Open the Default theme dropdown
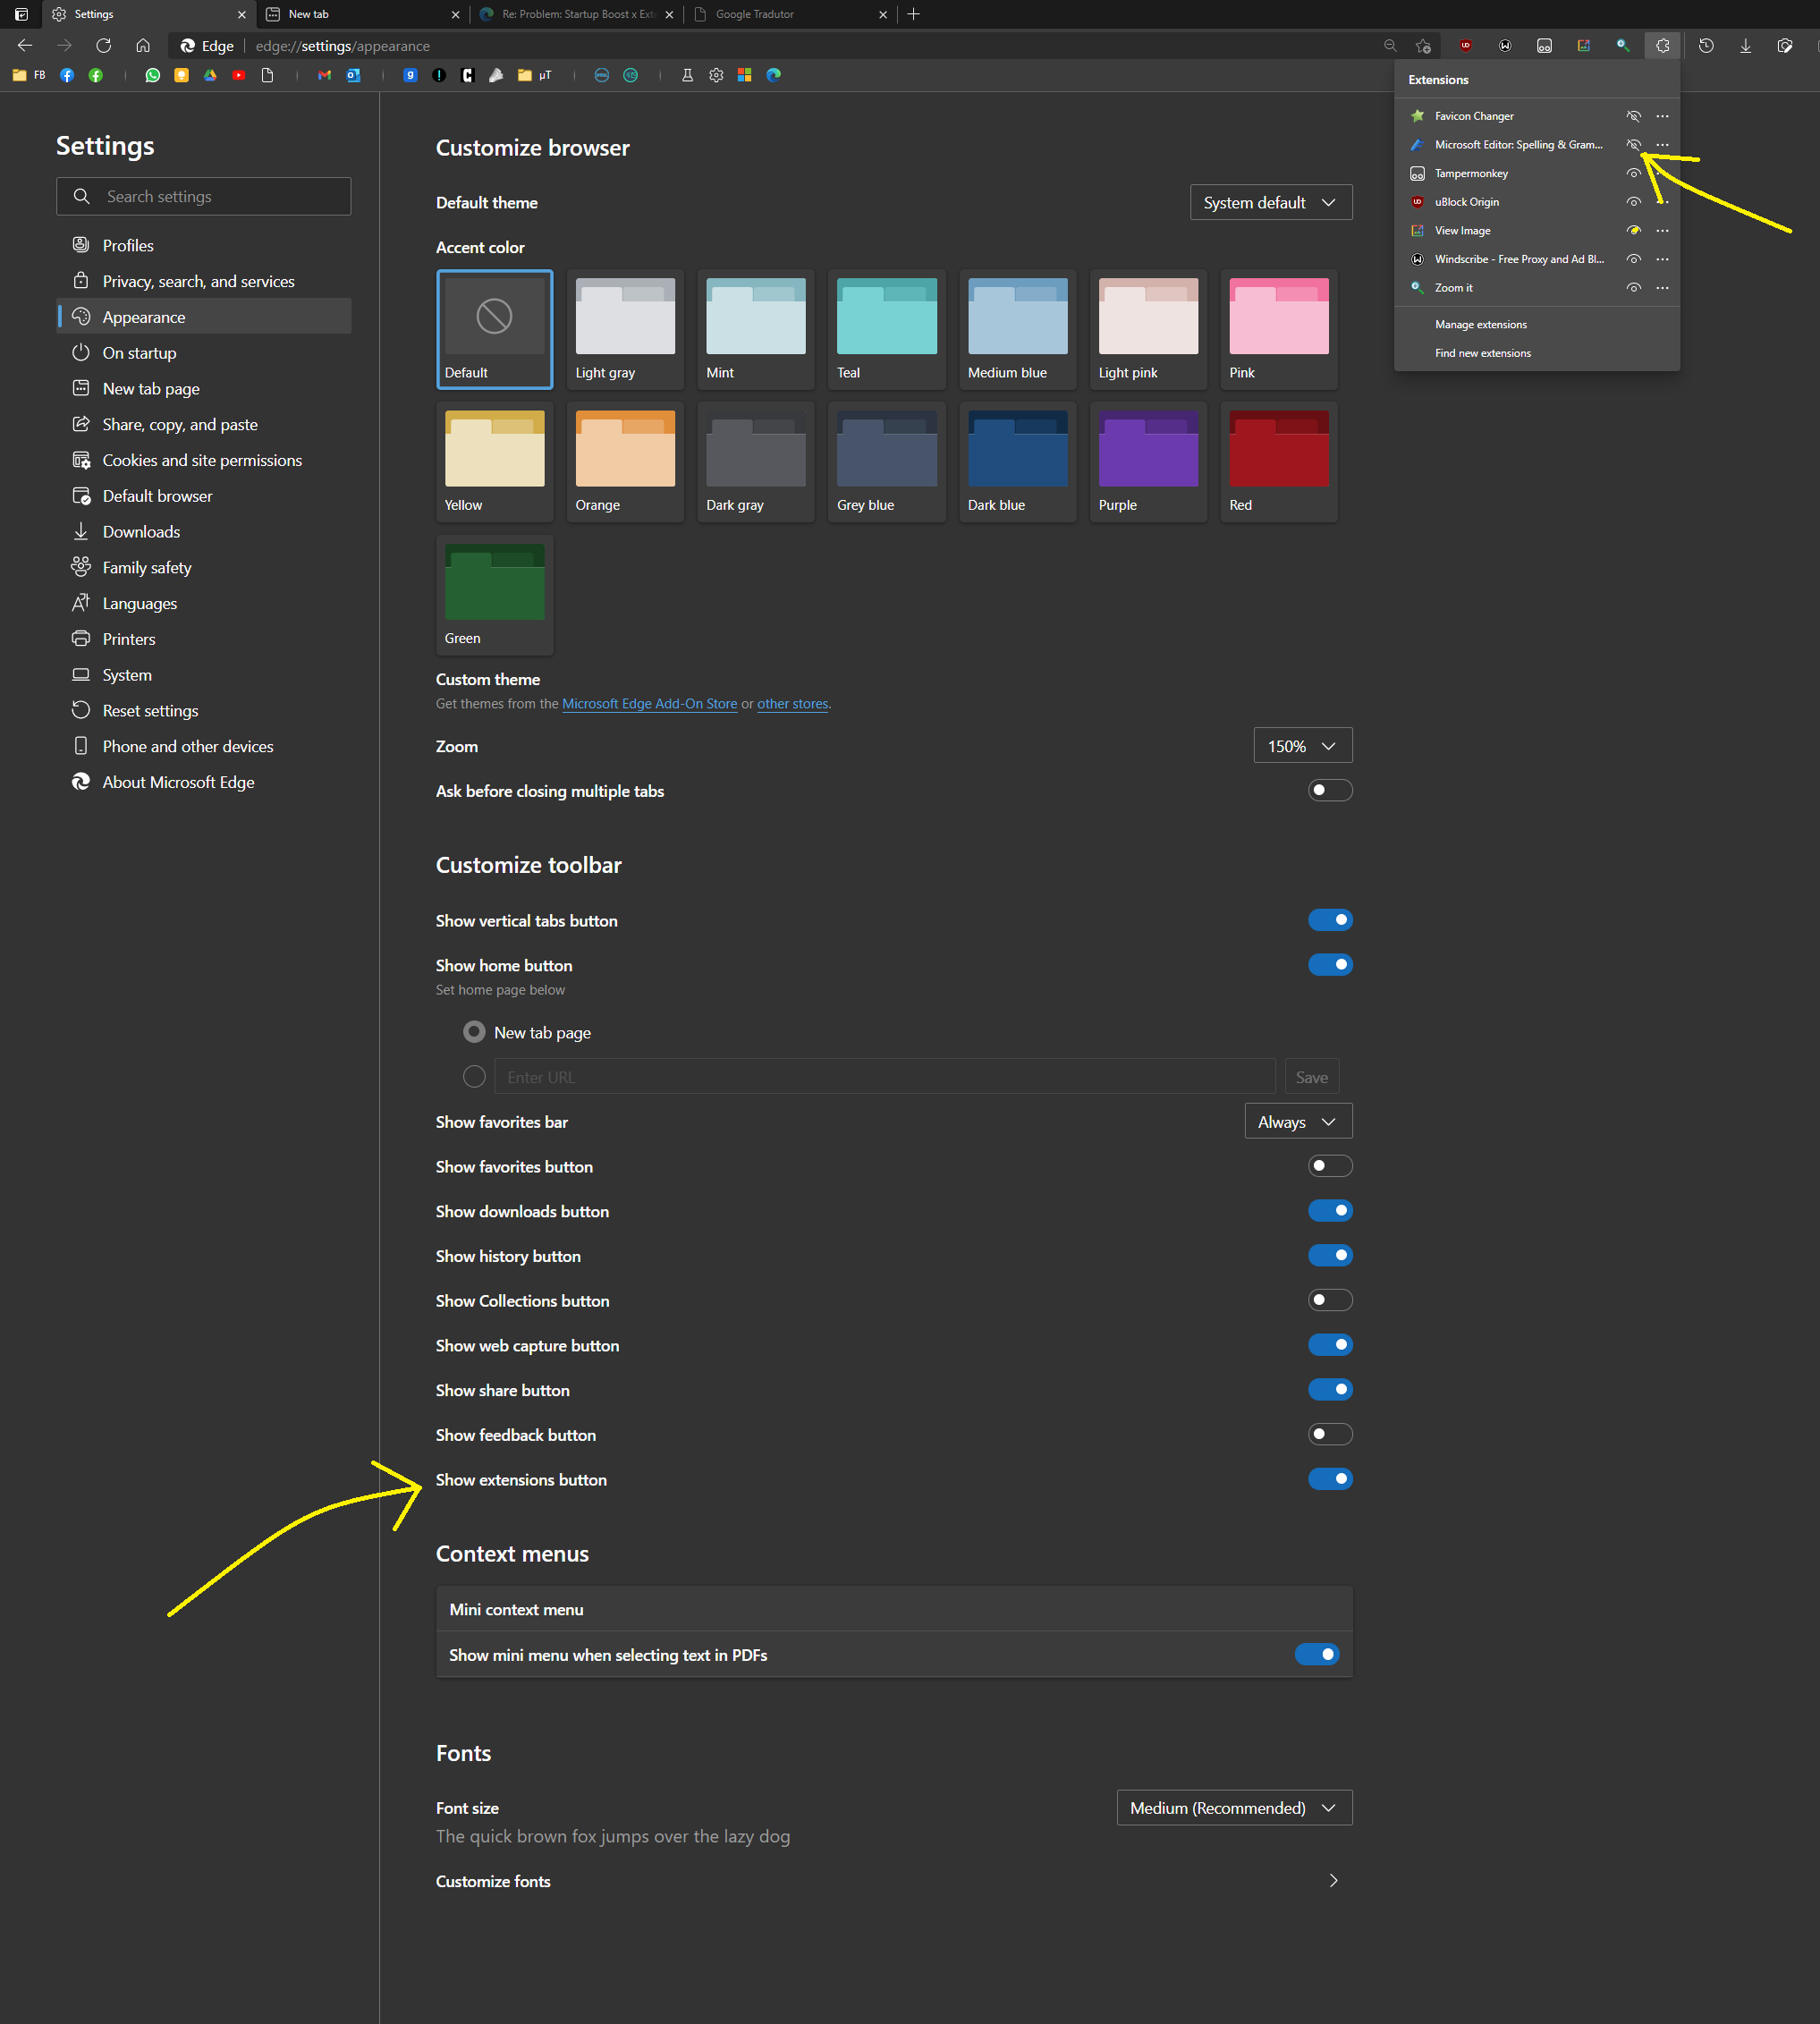Image resolution: width=1820 pixels, height=2024 pixels. point(1270,202)
